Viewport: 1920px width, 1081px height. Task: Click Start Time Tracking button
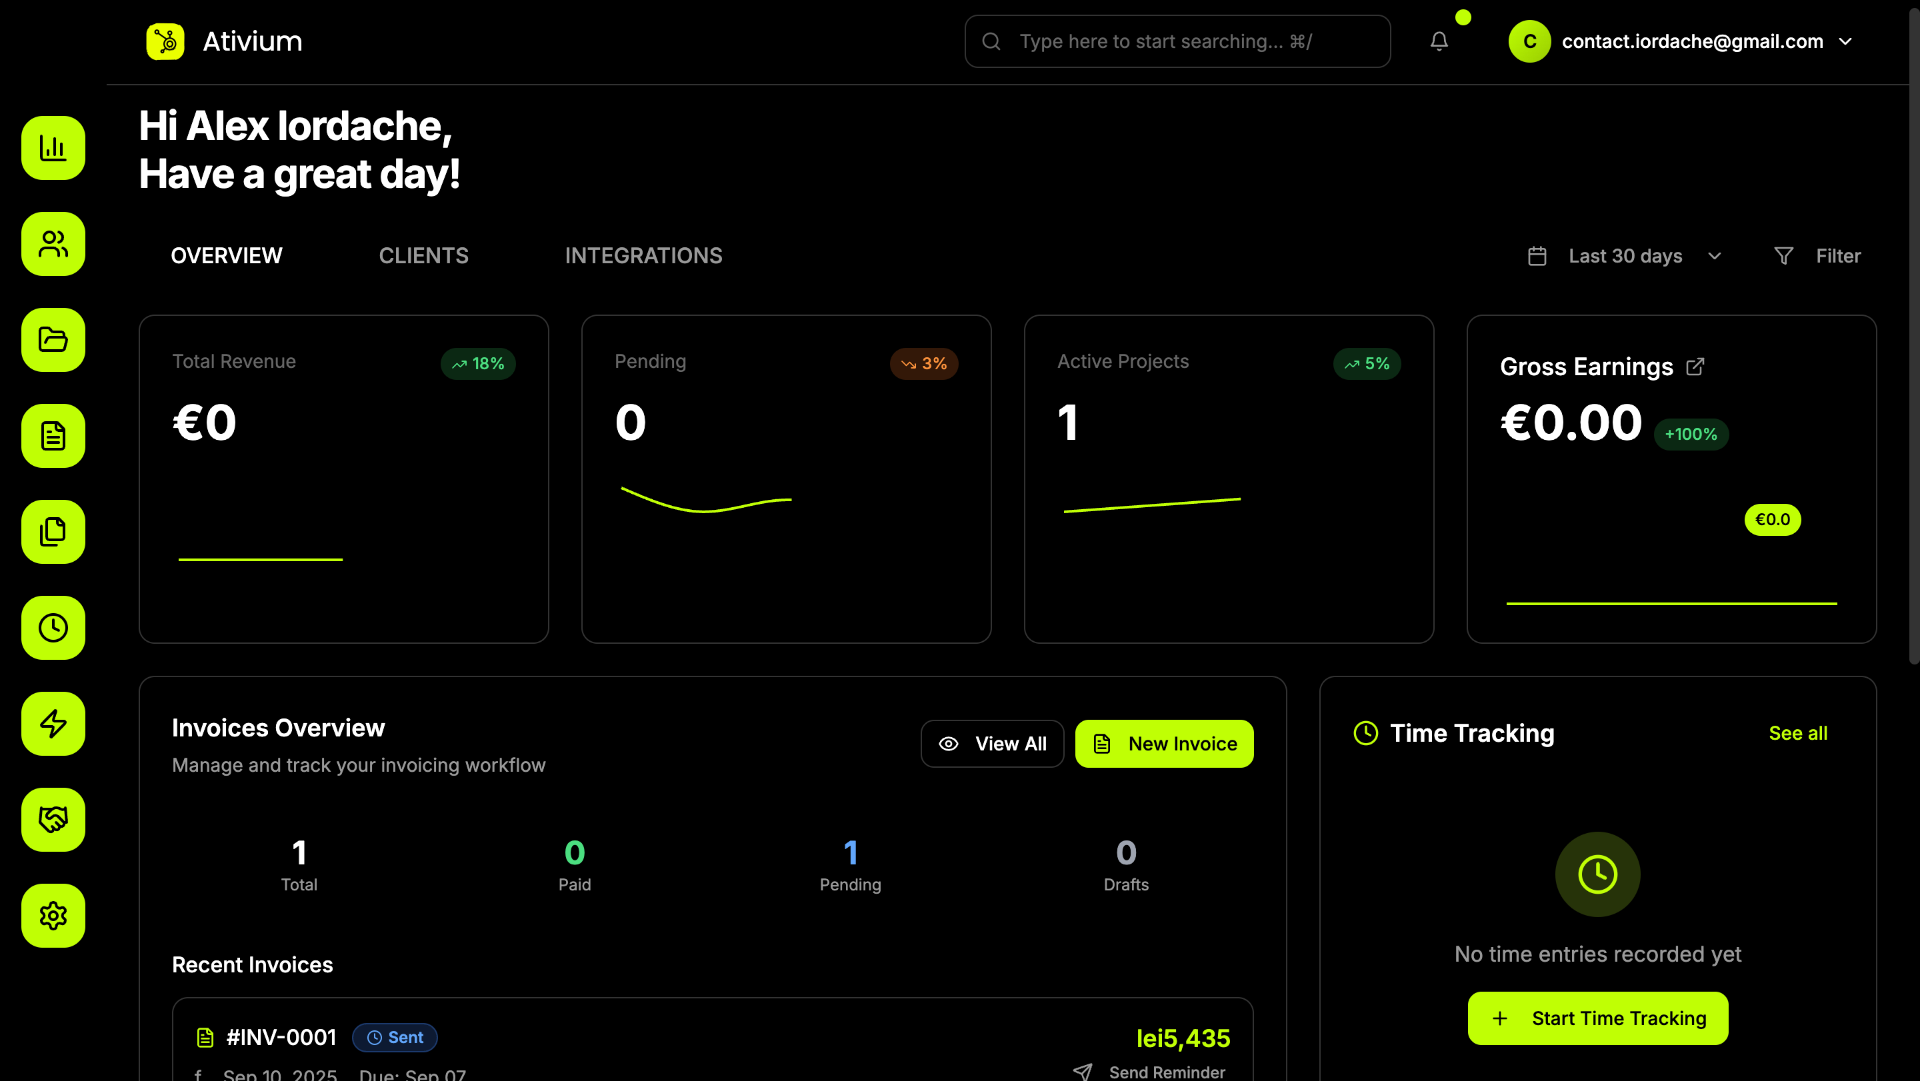click(x=1597, y=1018)
